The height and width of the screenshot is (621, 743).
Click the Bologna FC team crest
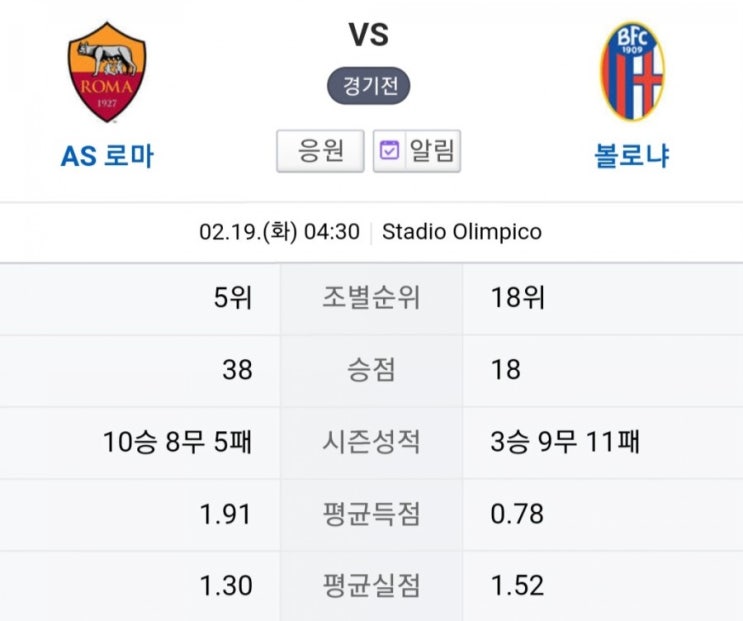coord(632,71)
